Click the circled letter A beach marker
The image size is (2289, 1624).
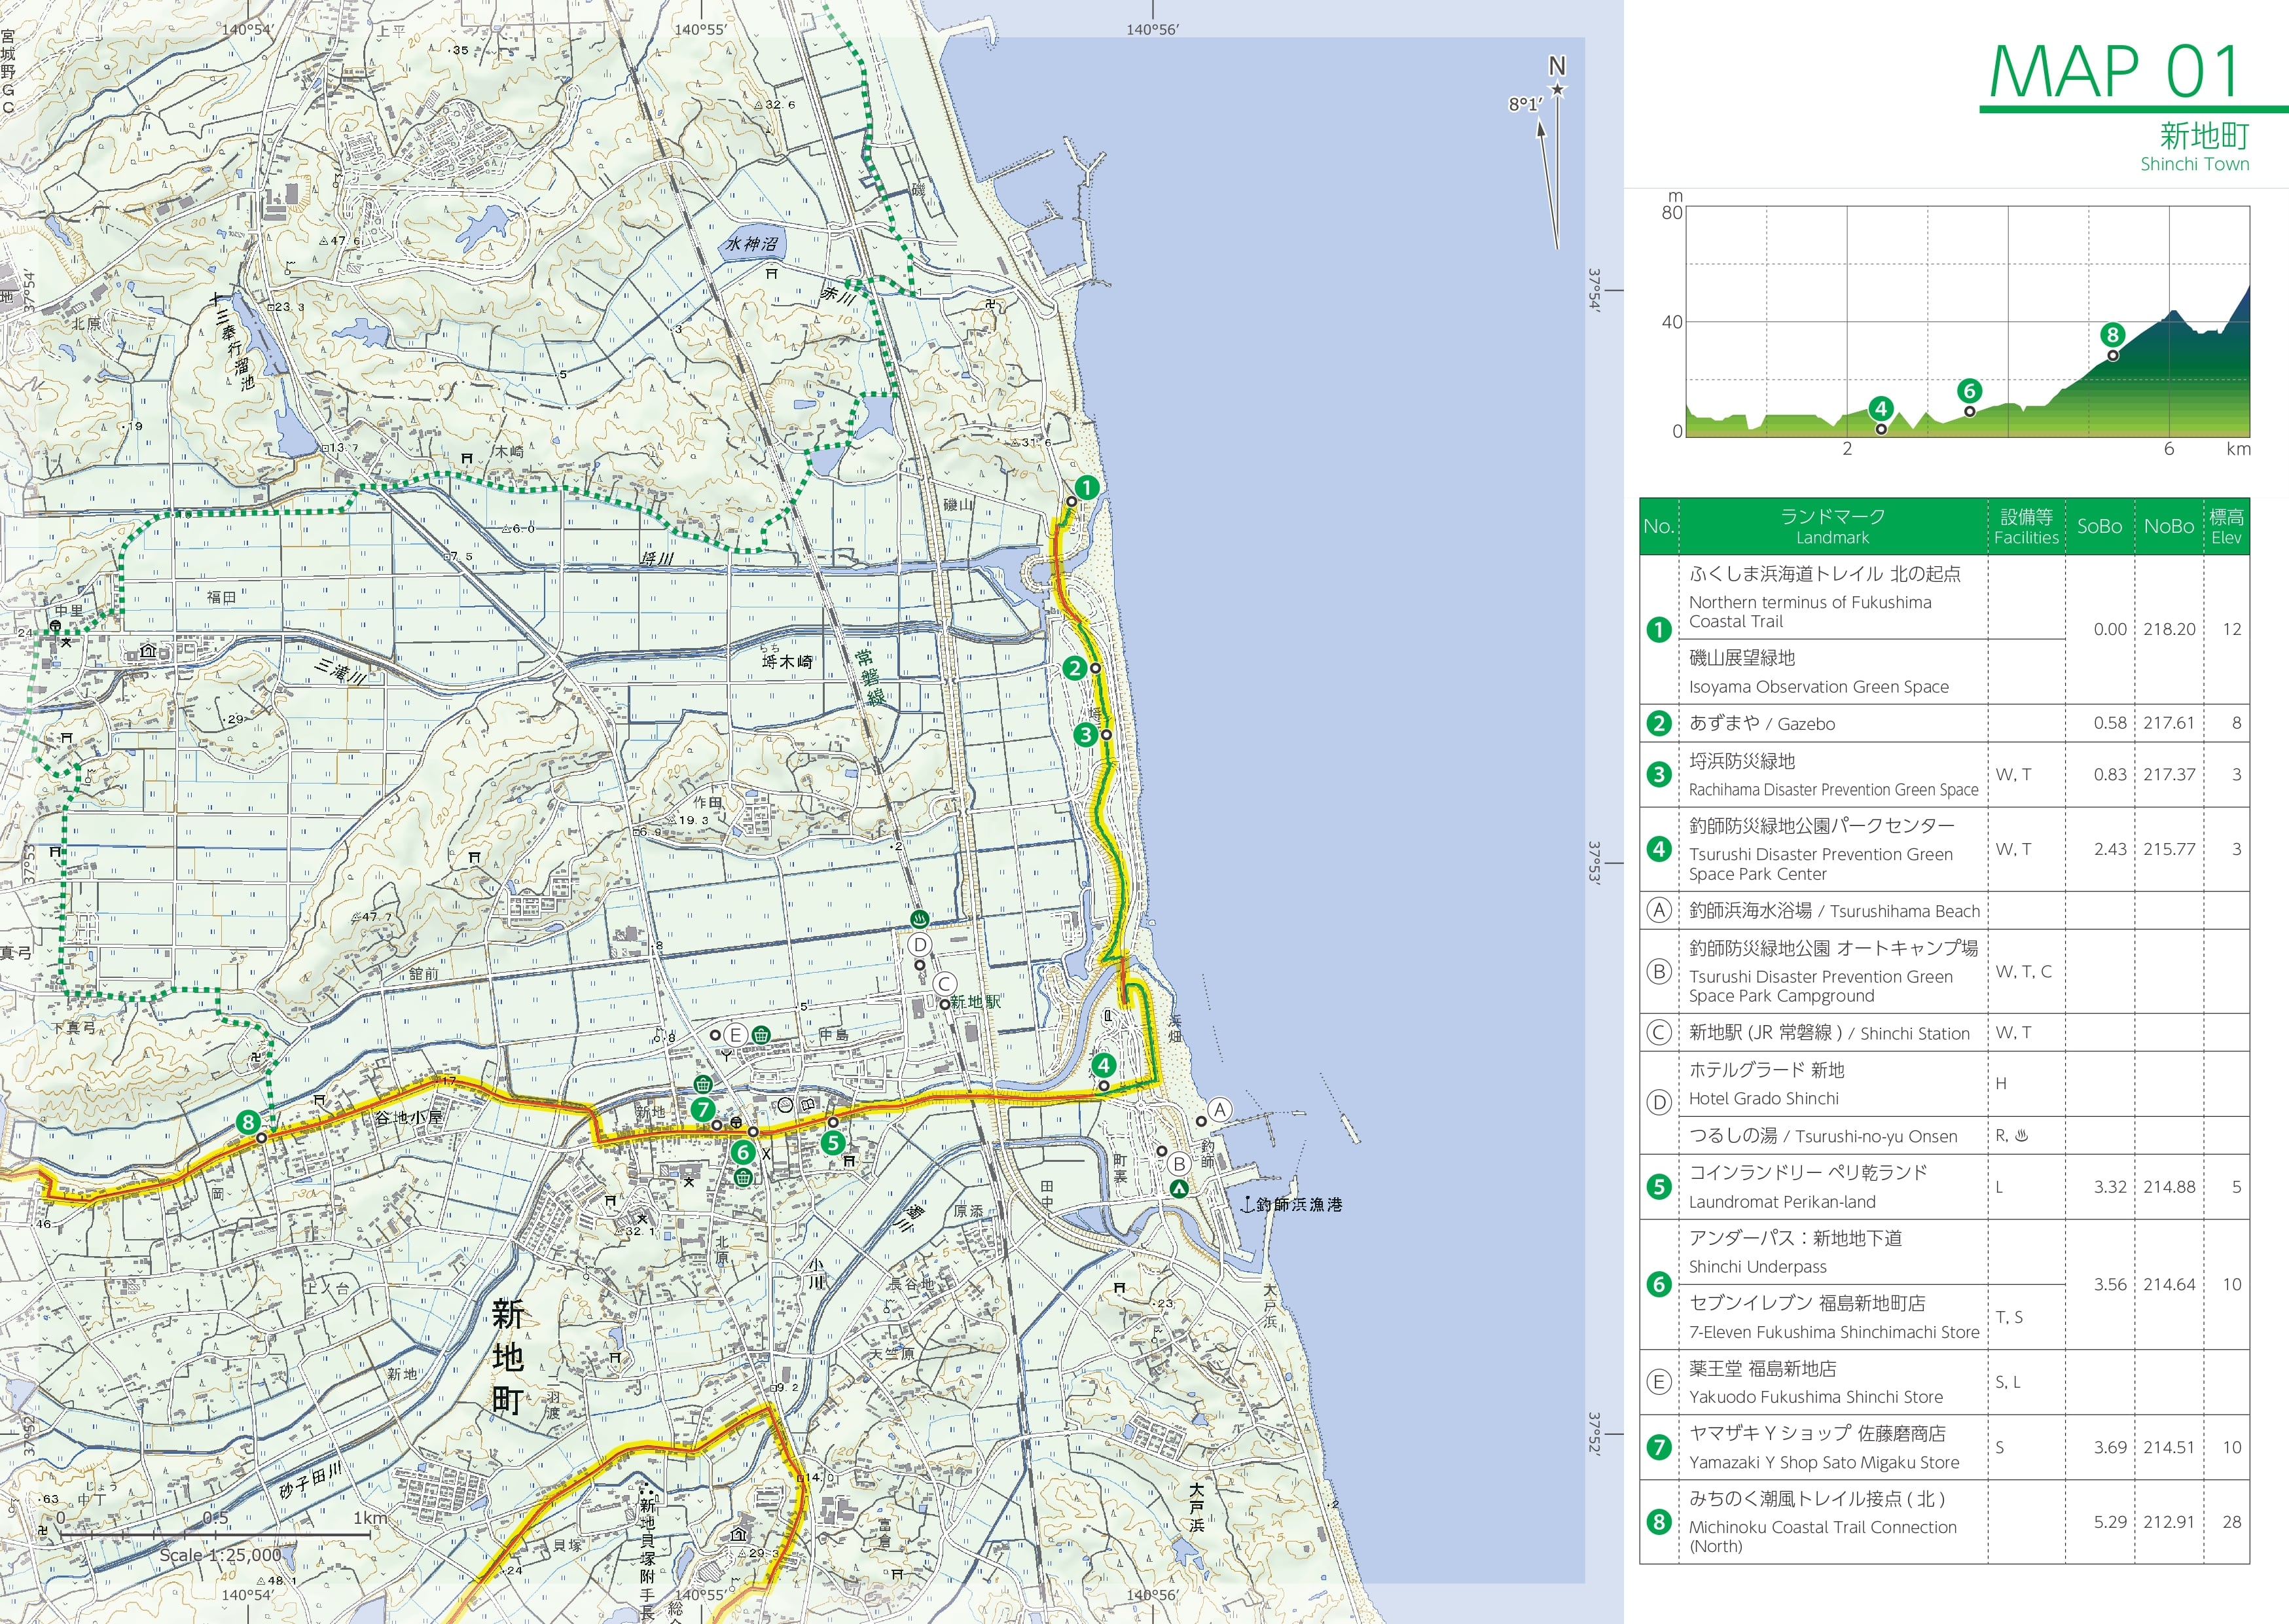pos(1219,1109)
